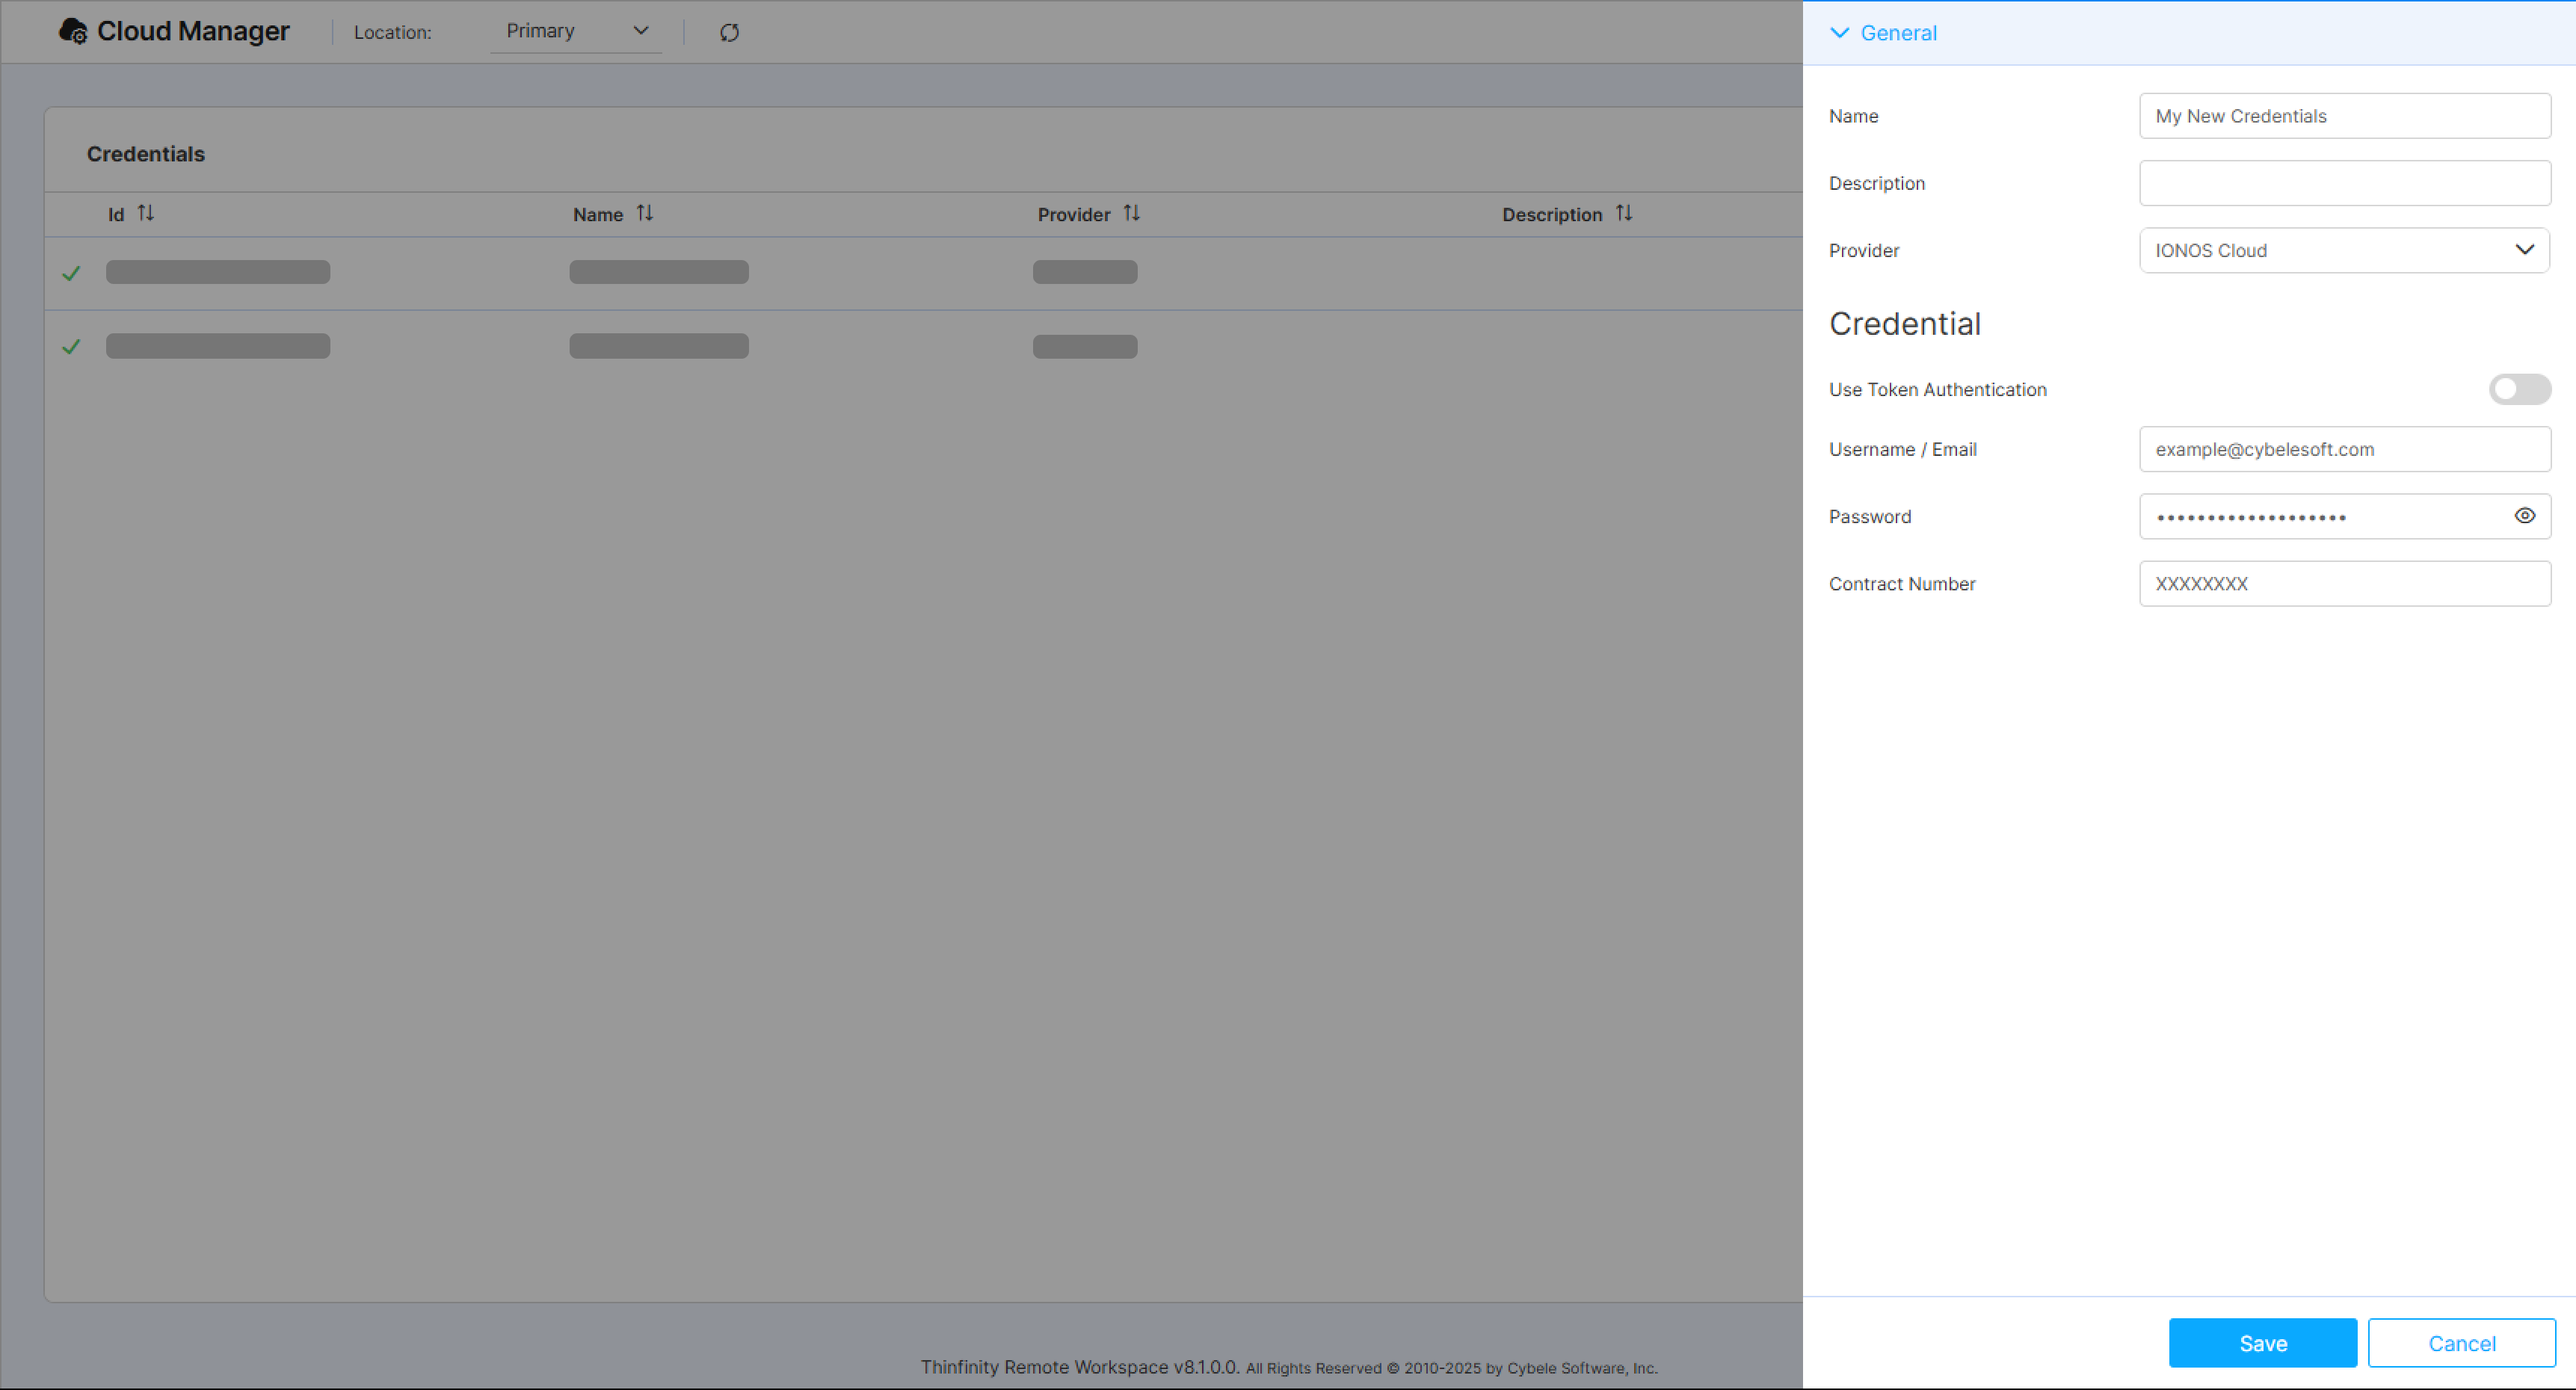The image size is (2576, 1390).
Task: Click the green checkmark on the second credential row
Action: pyautogui.click(x=71, y=346)
